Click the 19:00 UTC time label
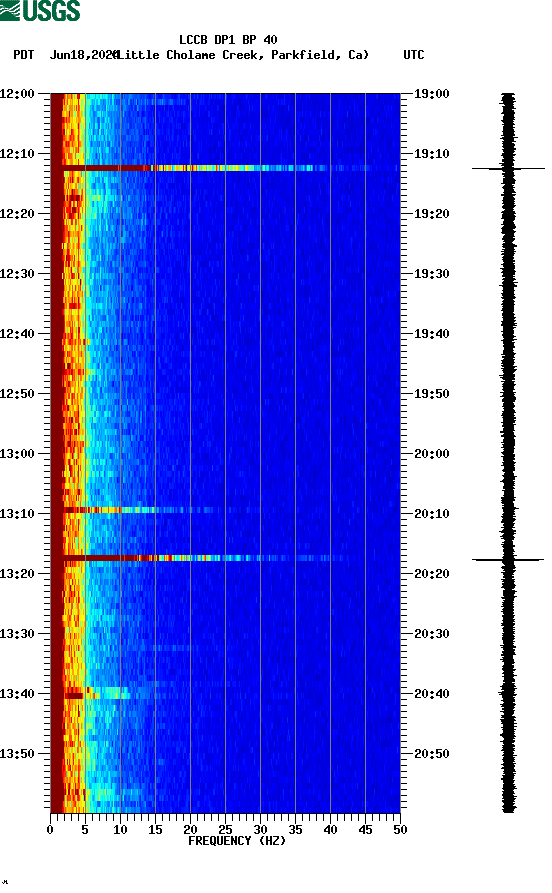 [x=432, y=93]
